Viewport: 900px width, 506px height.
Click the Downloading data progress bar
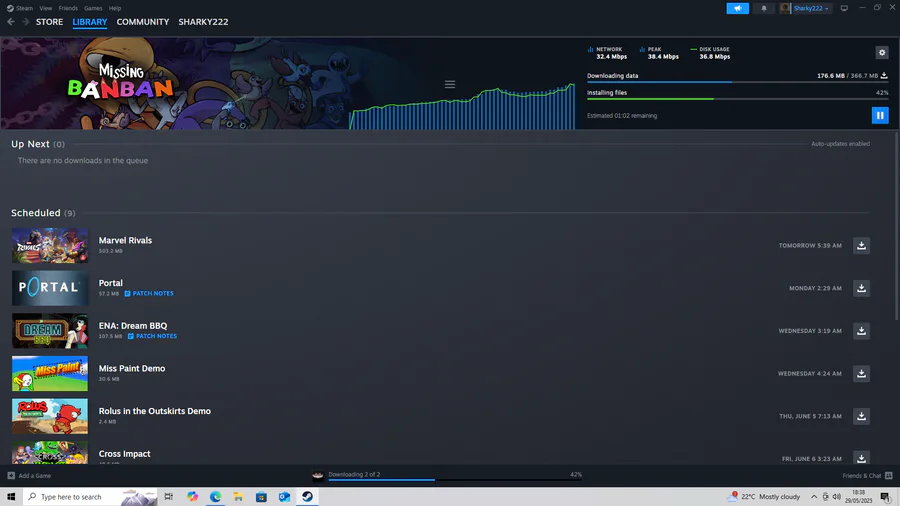click(x=738, y=82)
